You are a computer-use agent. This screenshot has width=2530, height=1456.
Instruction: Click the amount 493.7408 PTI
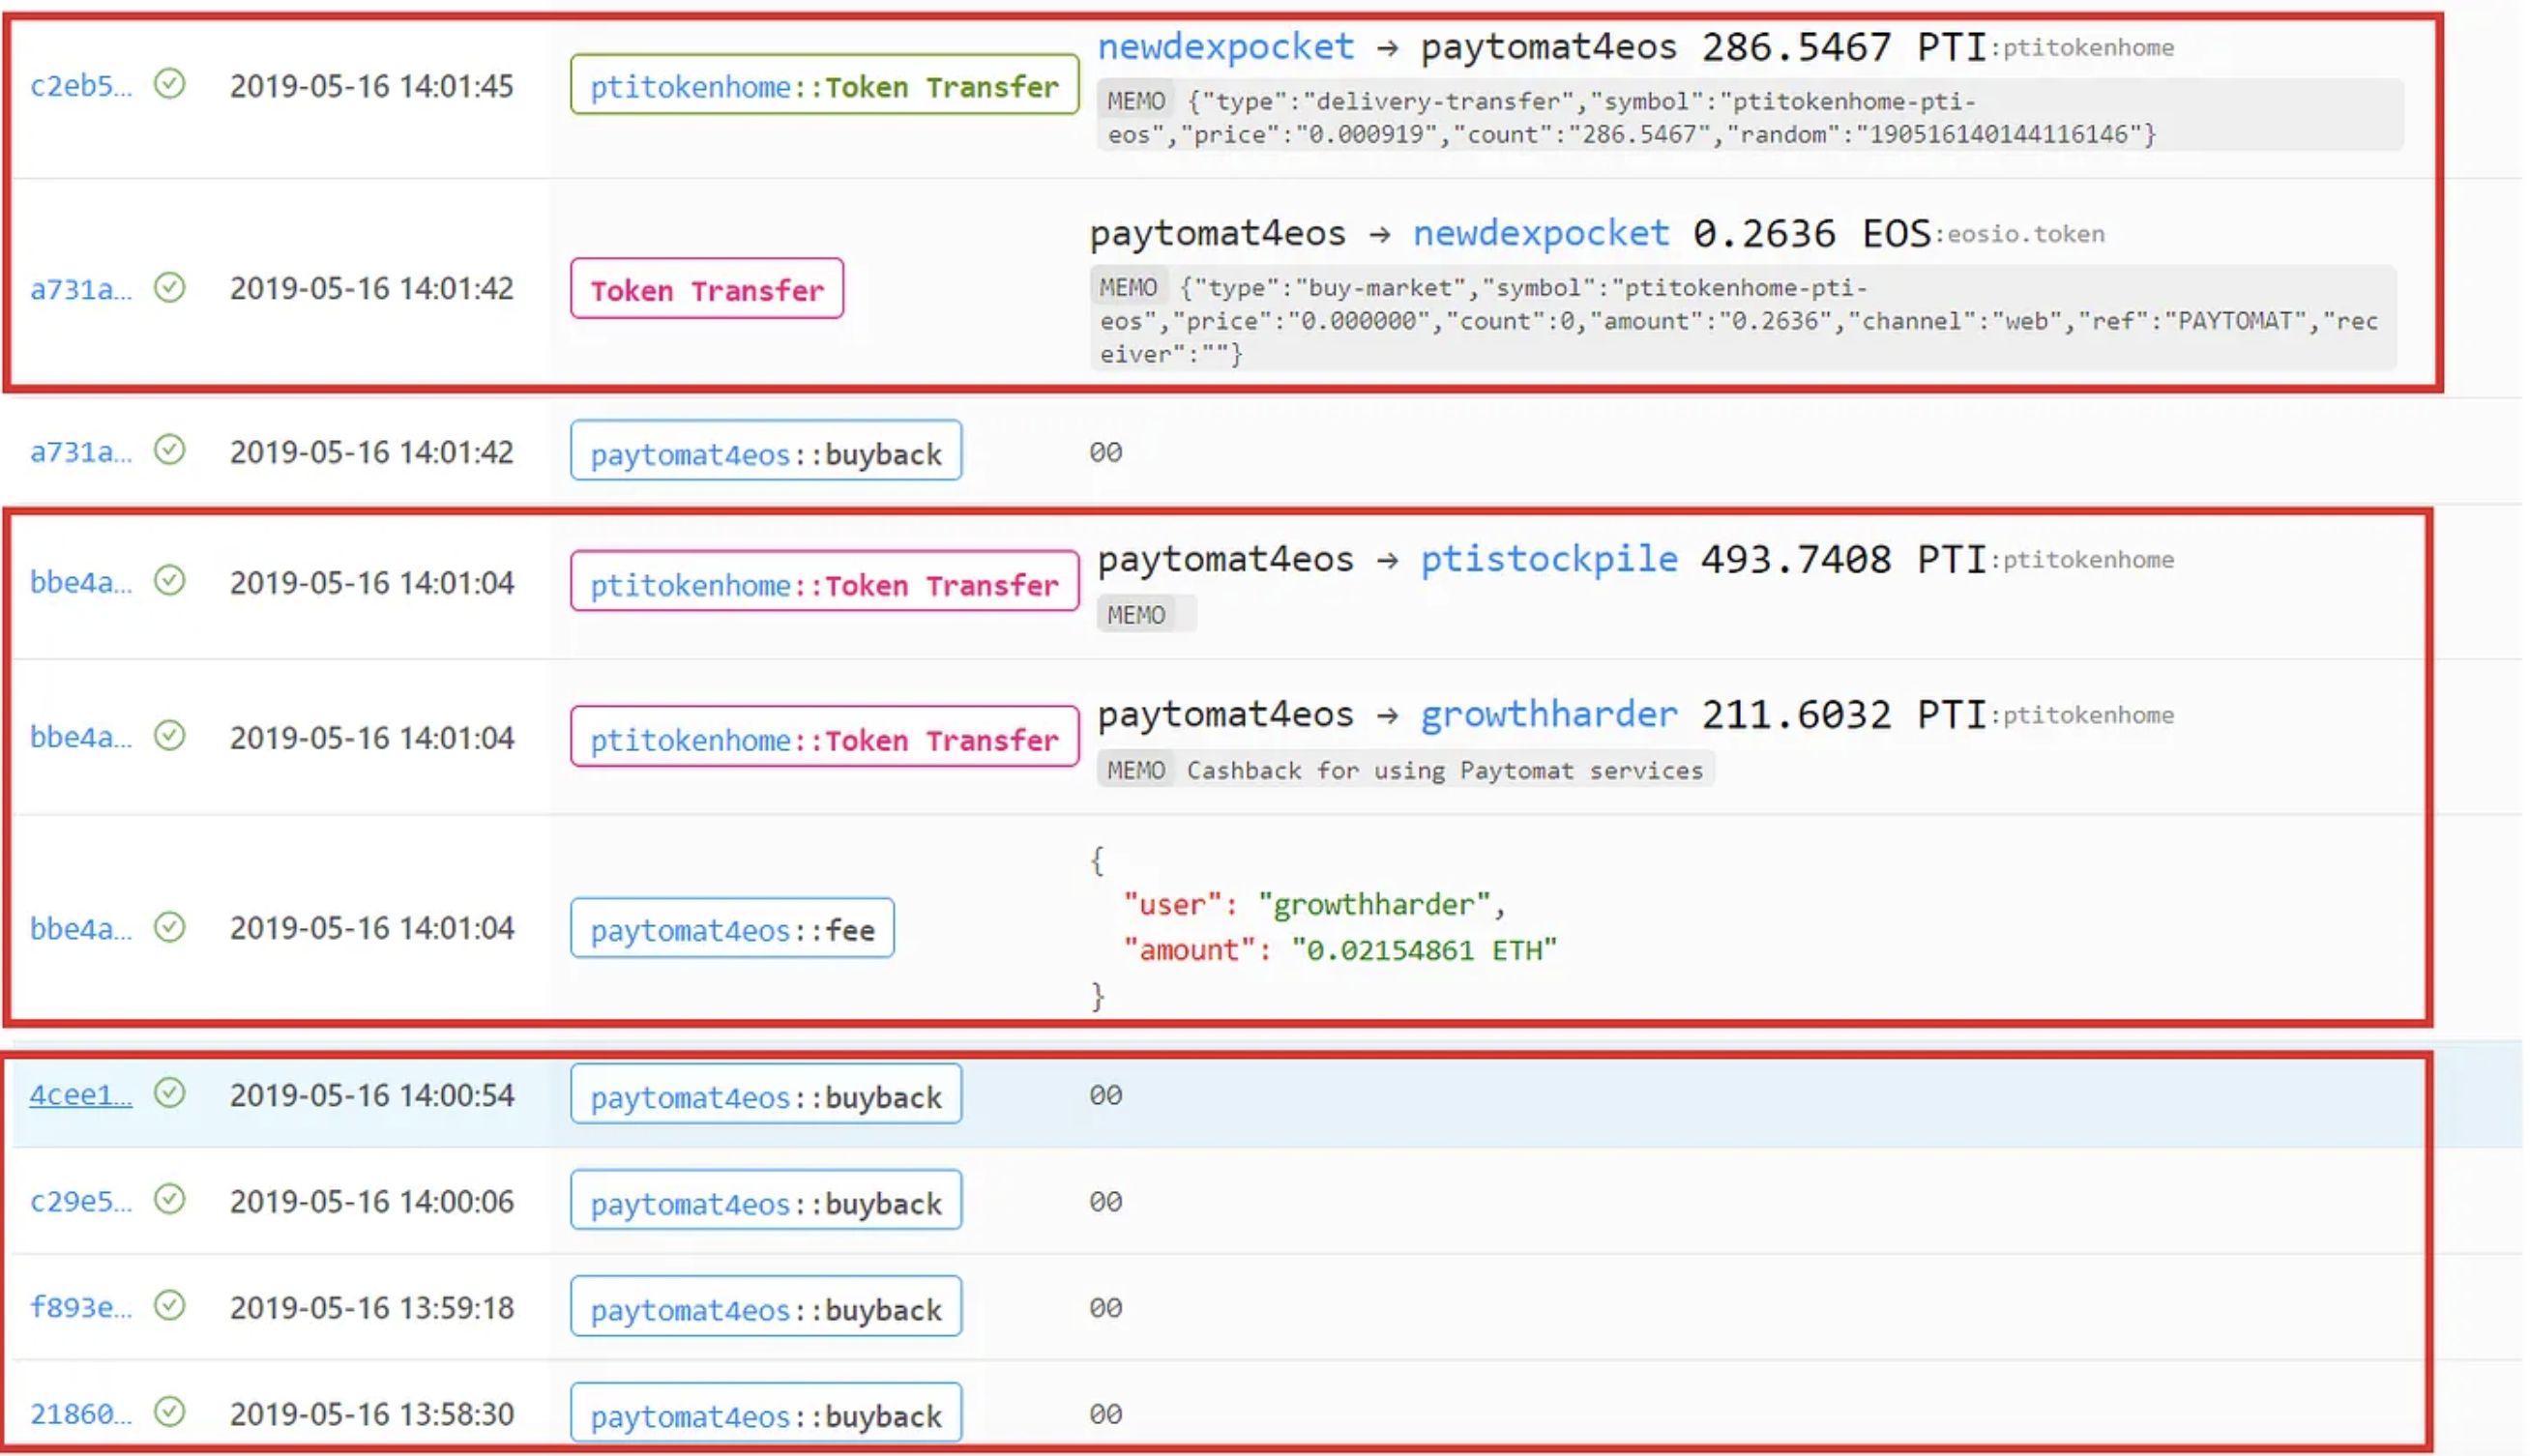tap(1844, 559)
